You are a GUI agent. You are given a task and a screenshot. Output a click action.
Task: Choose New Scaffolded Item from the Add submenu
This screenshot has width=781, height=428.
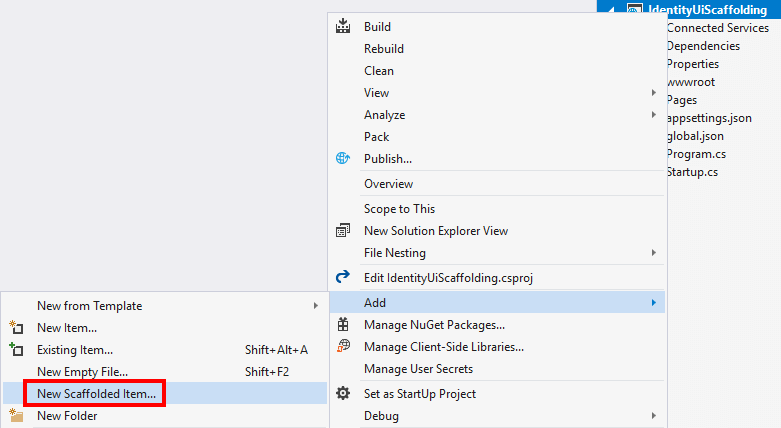(x=96, y=394)
